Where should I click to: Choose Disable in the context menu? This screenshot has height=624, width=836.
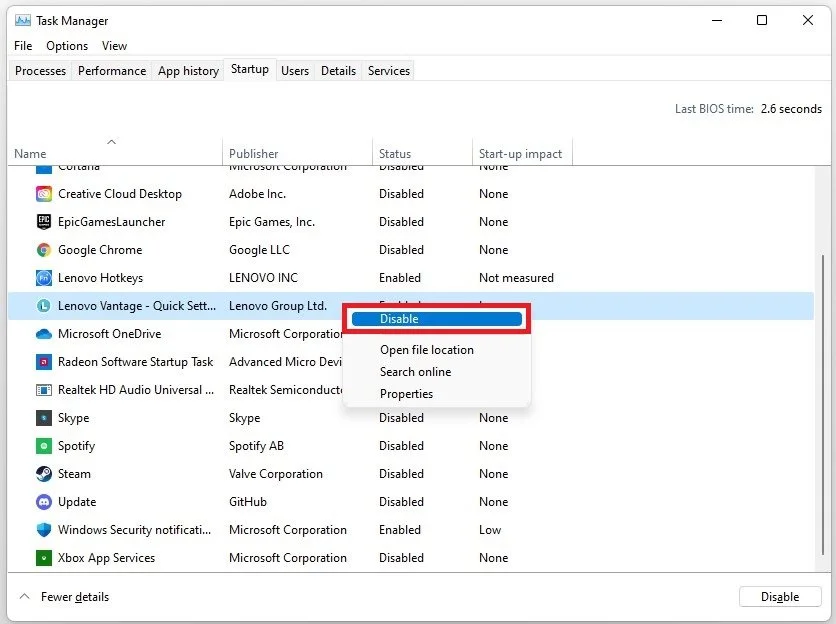436,319
